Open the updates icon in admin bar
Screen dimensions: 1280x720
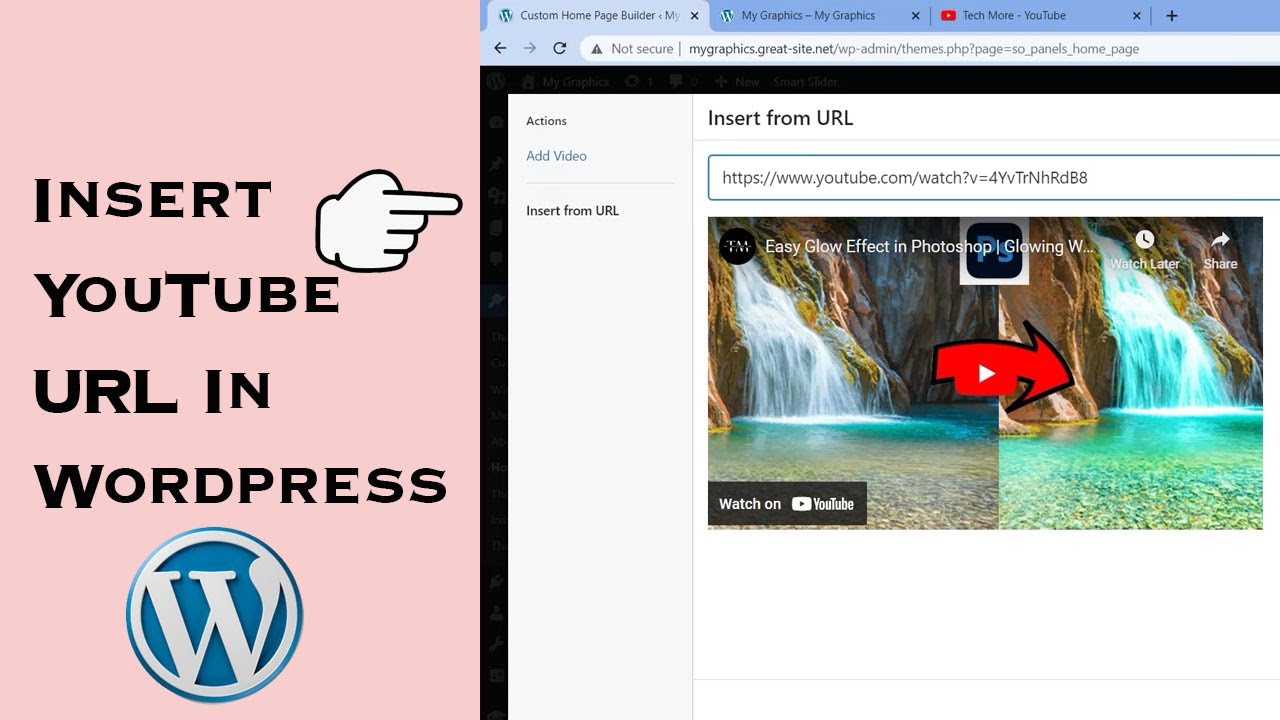point(638,82)
